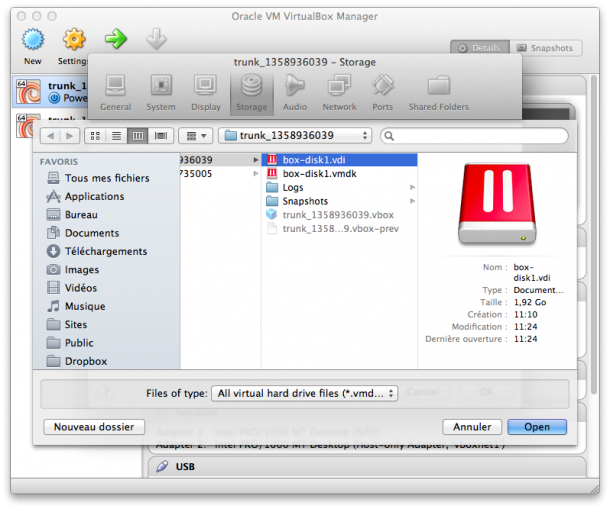610x509 pixels.
Task: Select the first trunk_1 VM in list
Action: pyautogui.click(x=51, y=91)
